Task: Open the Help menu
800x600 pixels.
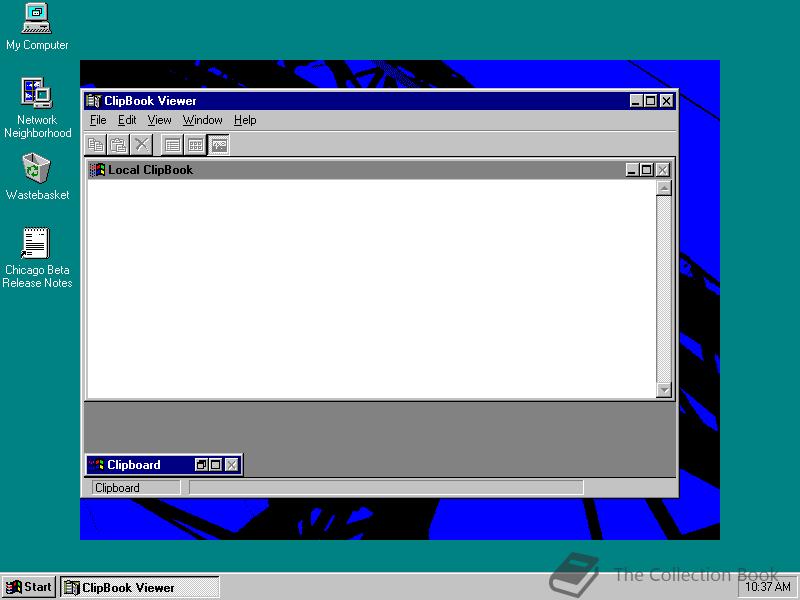Action: 245,120
